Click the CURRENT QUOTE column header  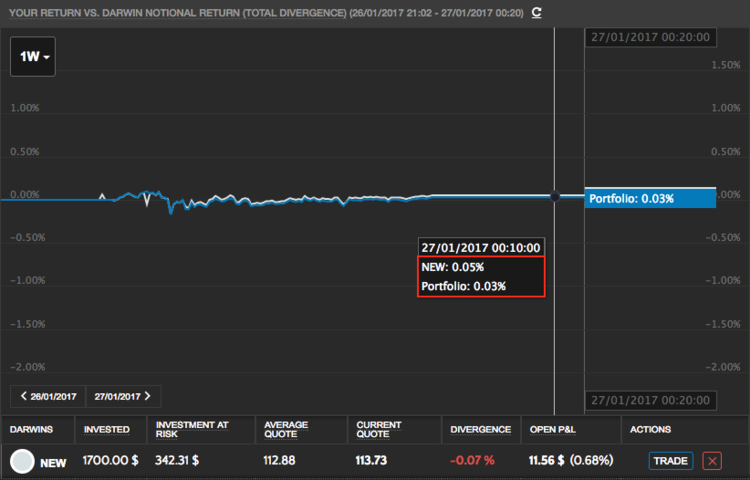click(x=378, y=429)
